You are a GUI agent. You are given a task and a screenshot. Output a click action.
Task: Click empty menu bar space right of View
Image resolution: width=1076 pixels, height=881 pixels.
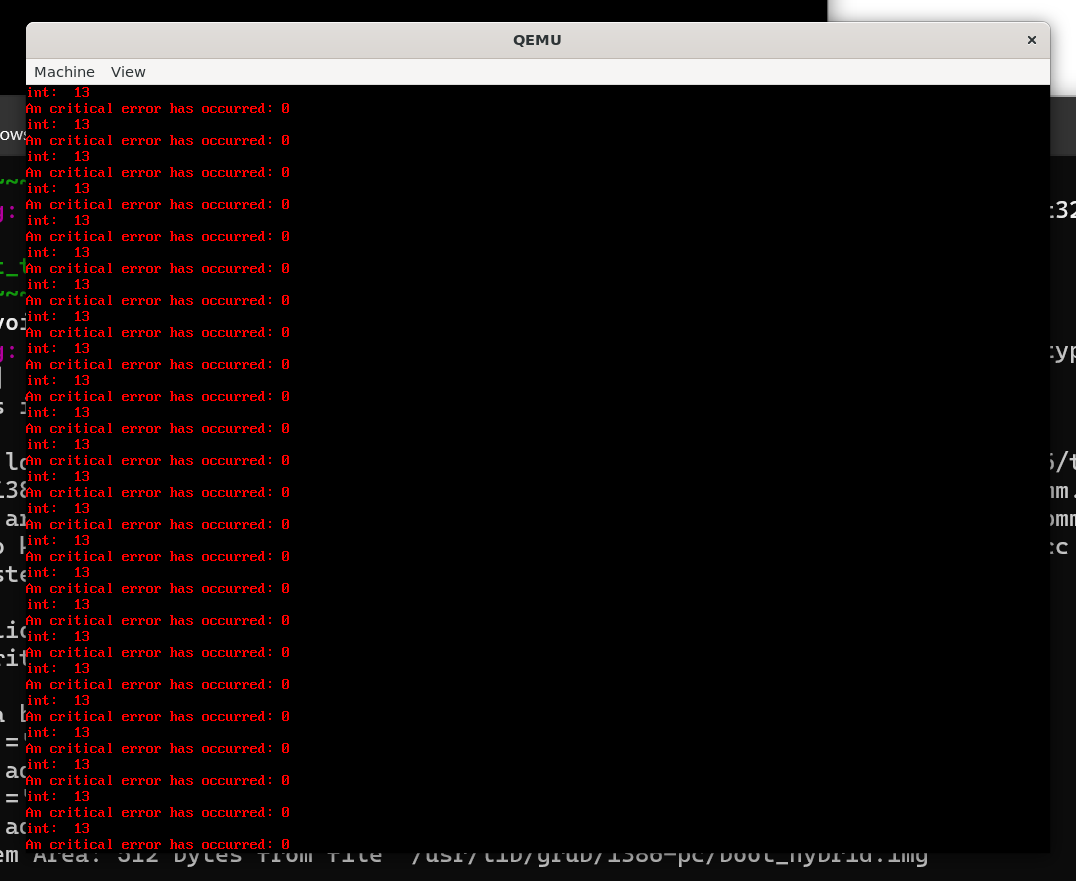(600, 72)
